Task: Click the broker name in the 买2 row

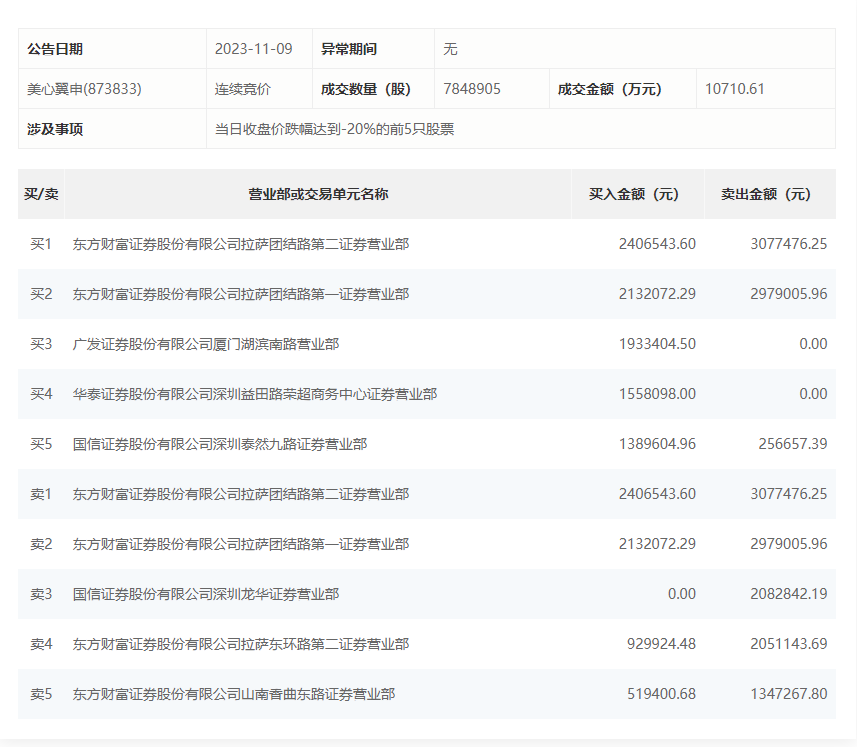Action: (x=241, y=294)
